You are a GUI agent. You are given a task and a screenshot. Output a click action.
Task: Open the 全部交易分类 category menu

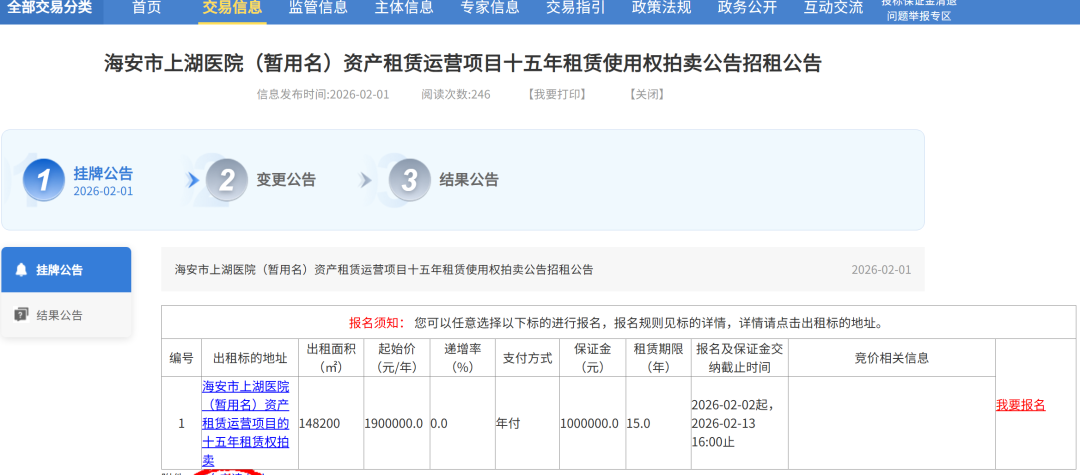[51, 9]
